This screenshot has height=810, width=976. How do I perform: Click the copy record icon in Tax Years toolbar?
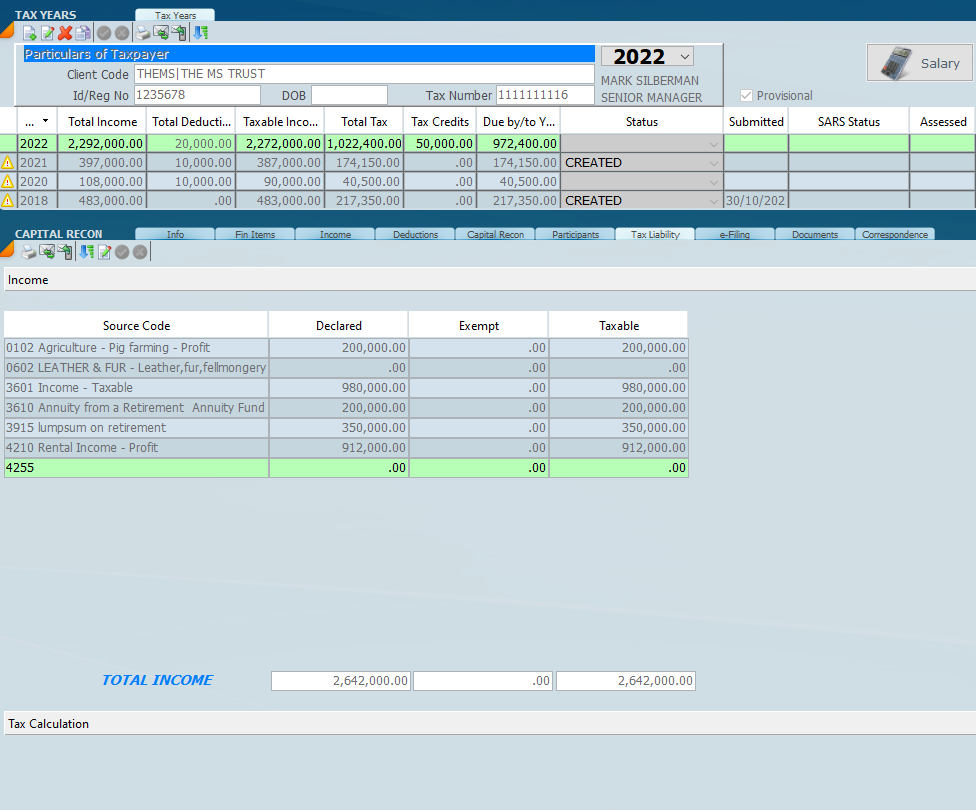[x=83, y=33]
